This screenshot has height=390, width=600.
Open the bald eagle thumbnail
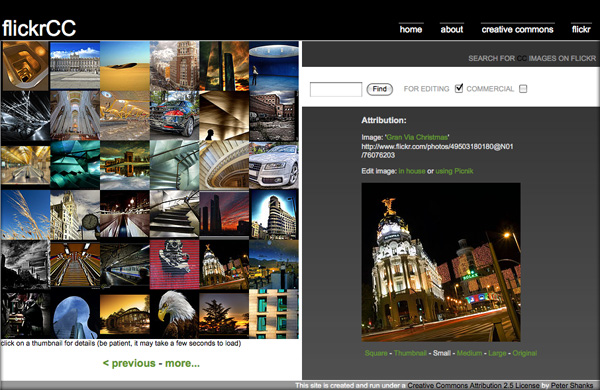pos(174,314)
